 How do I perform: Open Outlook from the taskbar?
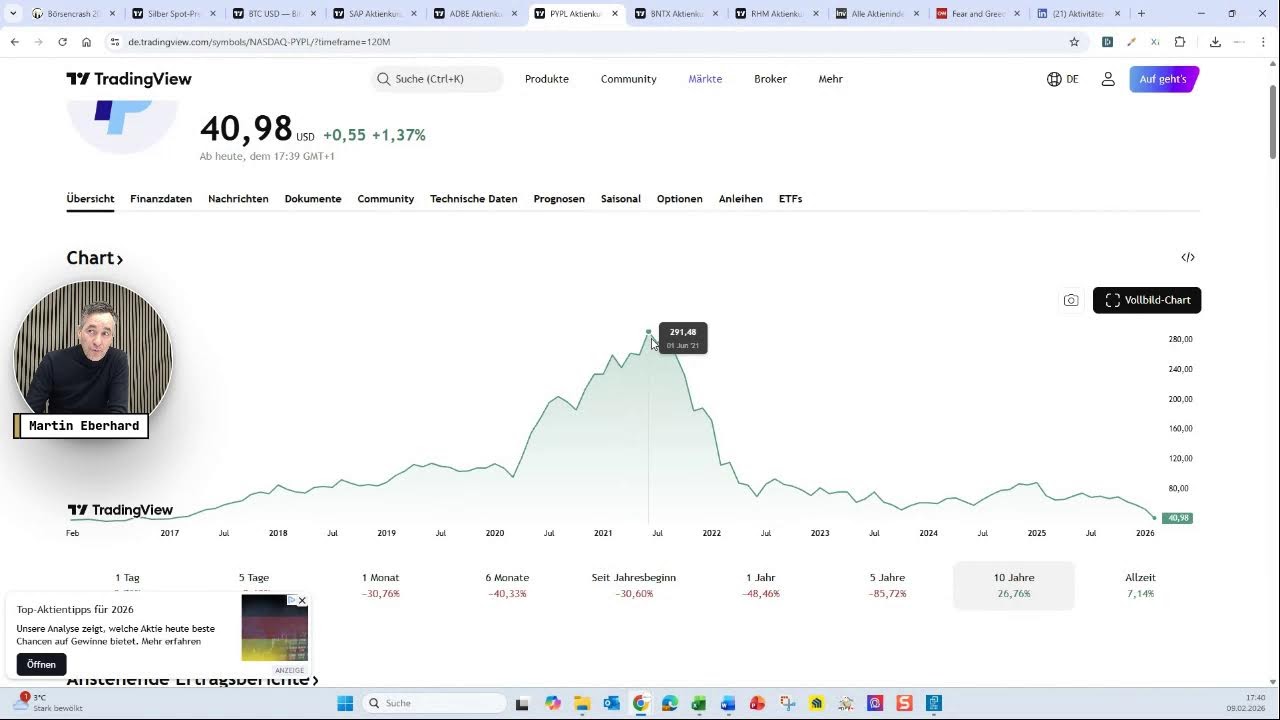[611, 703]
